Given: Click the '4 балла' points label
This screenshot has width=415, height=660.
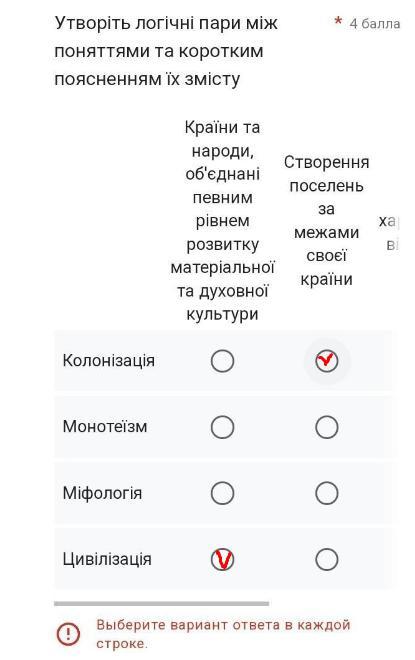Looking at the screenshot, I should pos(375,24).
